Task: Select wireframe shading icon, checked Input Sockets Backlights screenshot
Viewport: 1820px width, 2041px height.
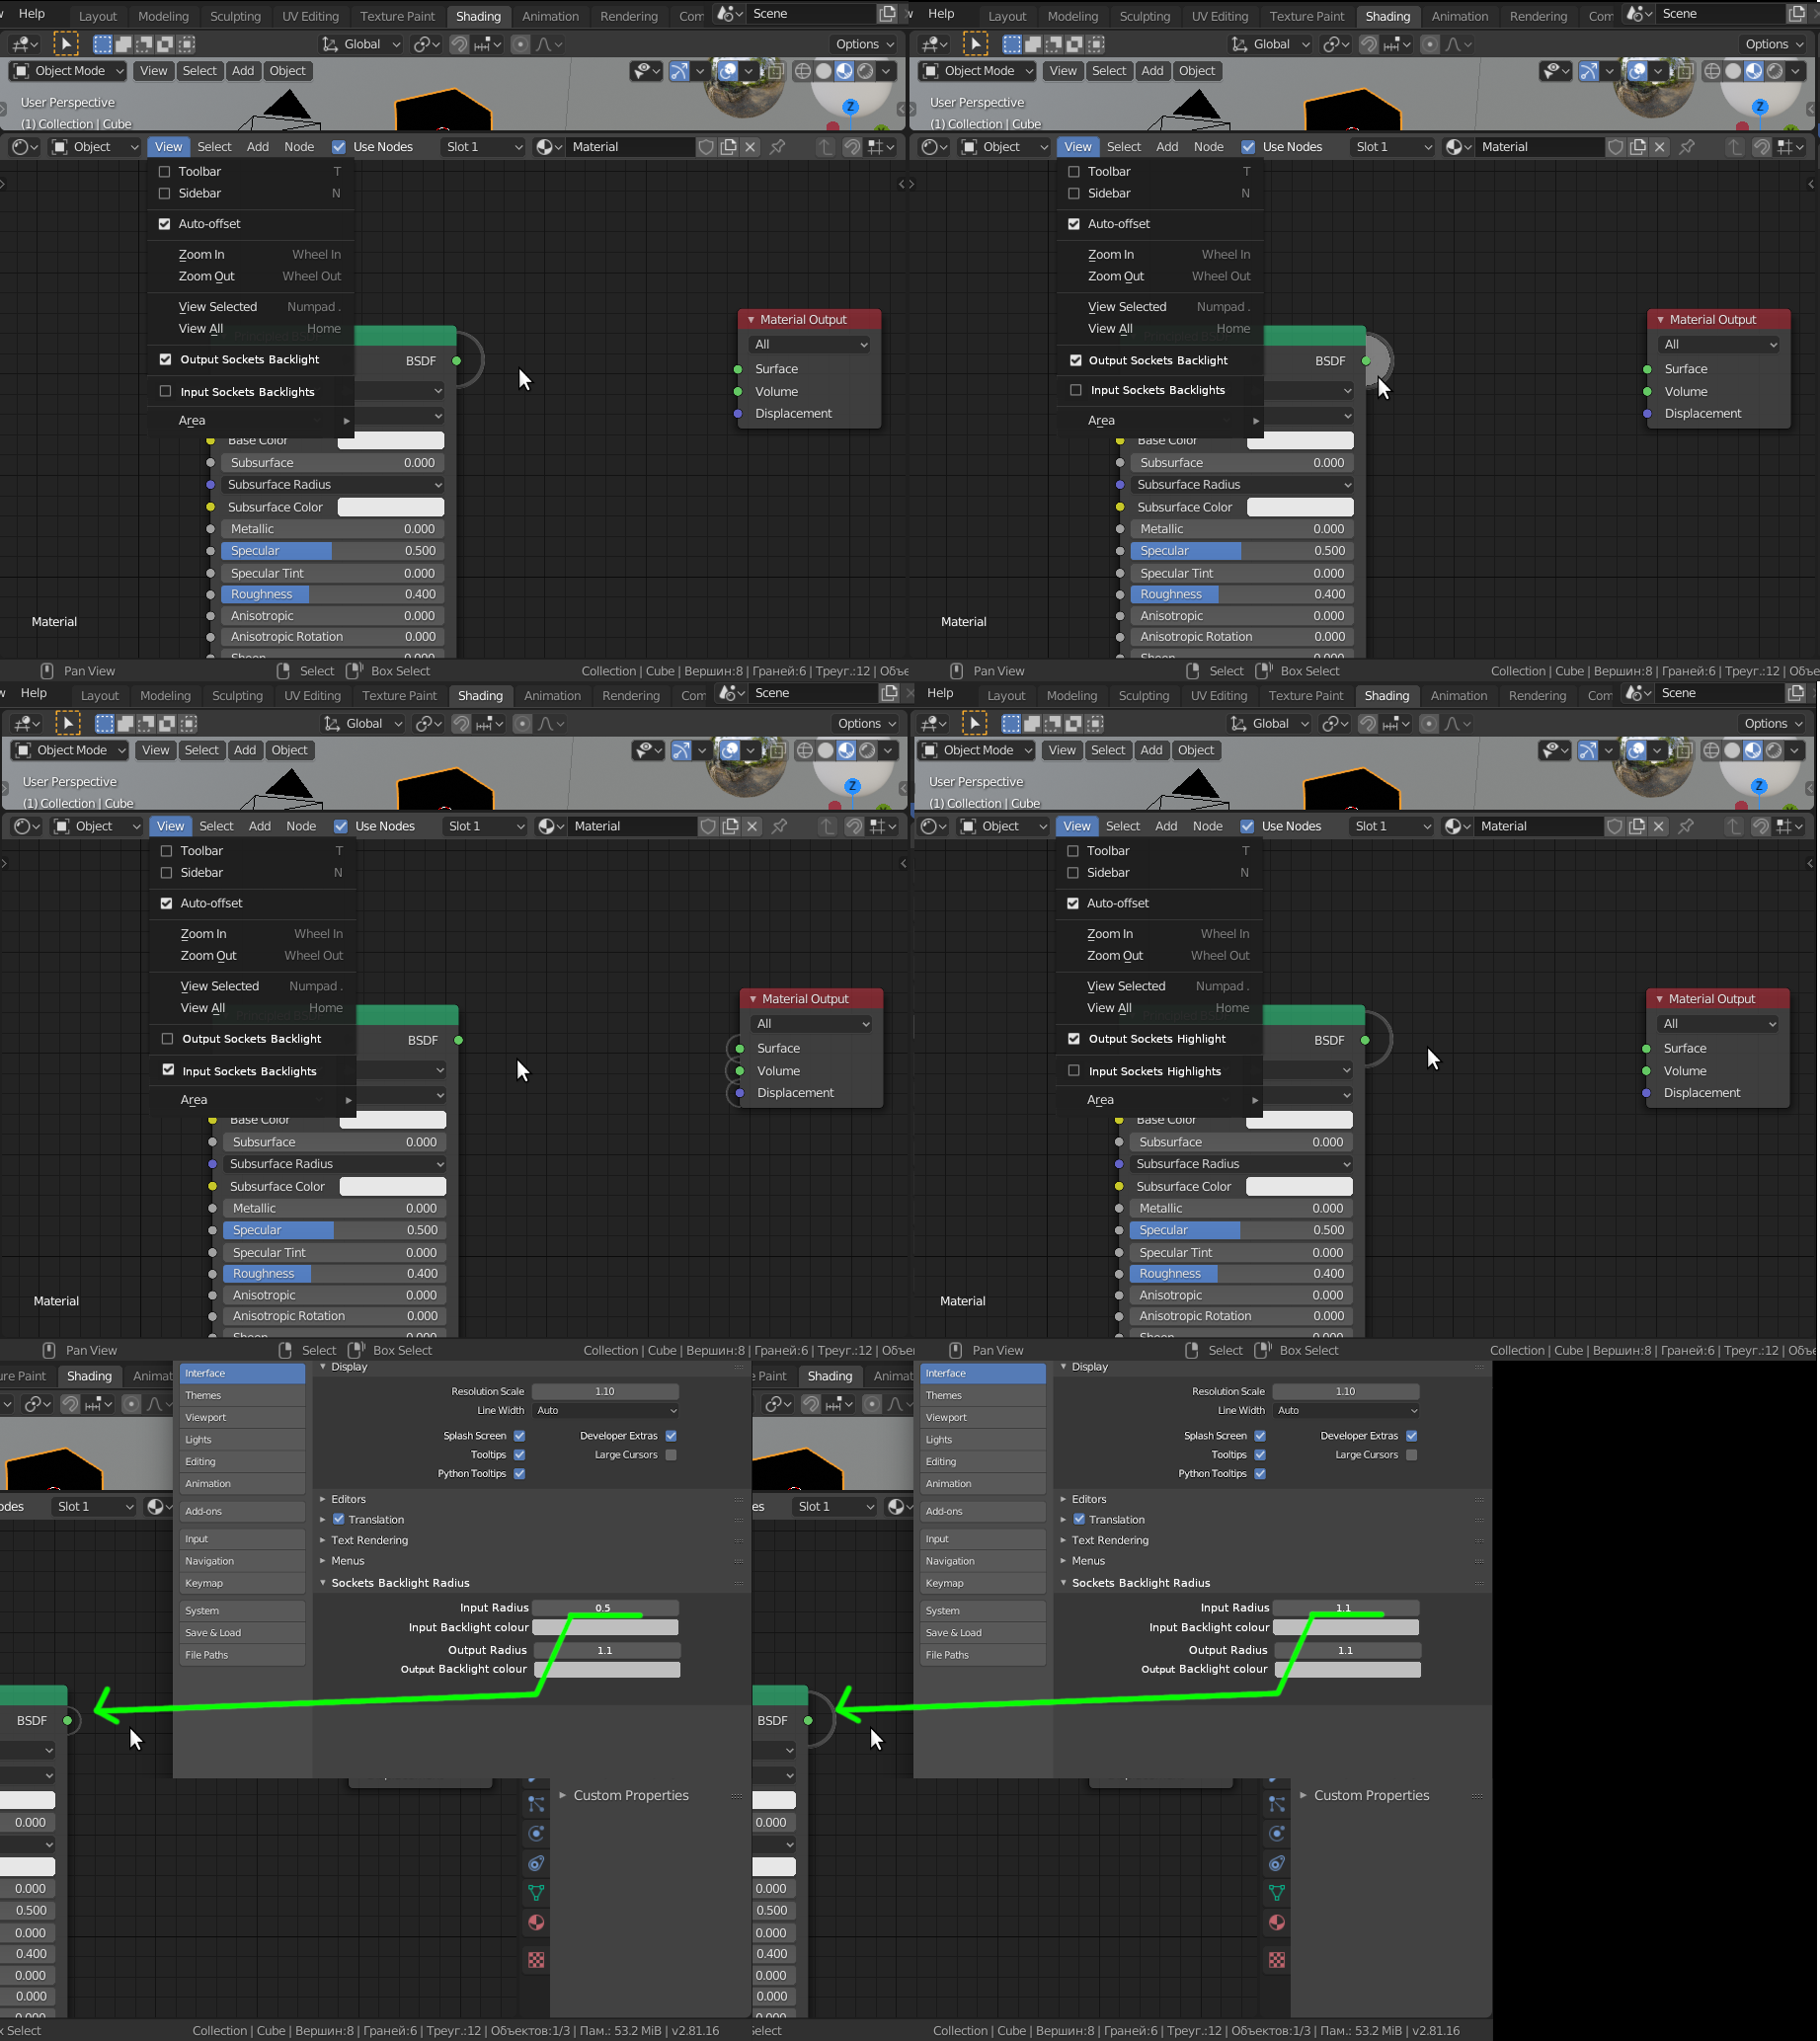Action: (x=804, y=750)
